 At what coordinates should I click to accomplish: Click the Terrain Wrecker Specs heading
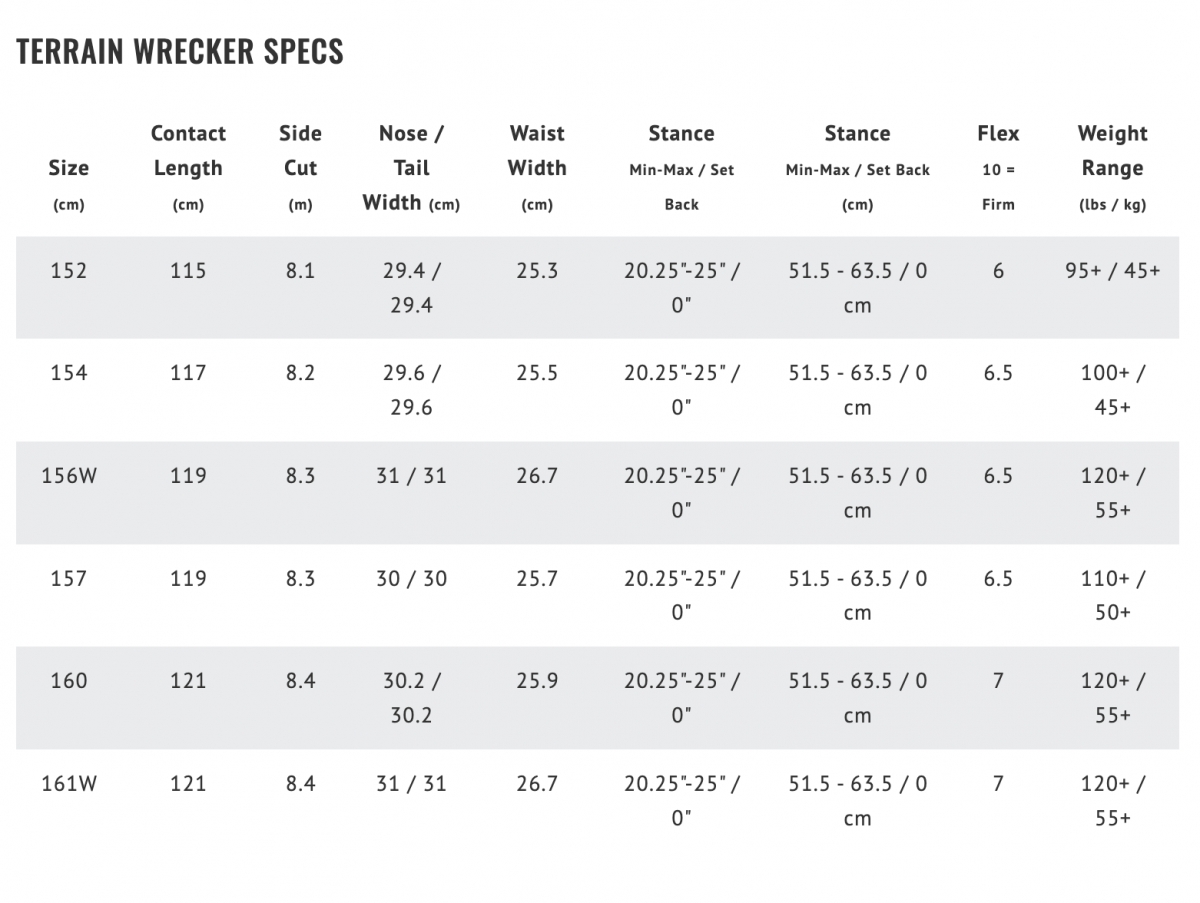tap(180, 51)
